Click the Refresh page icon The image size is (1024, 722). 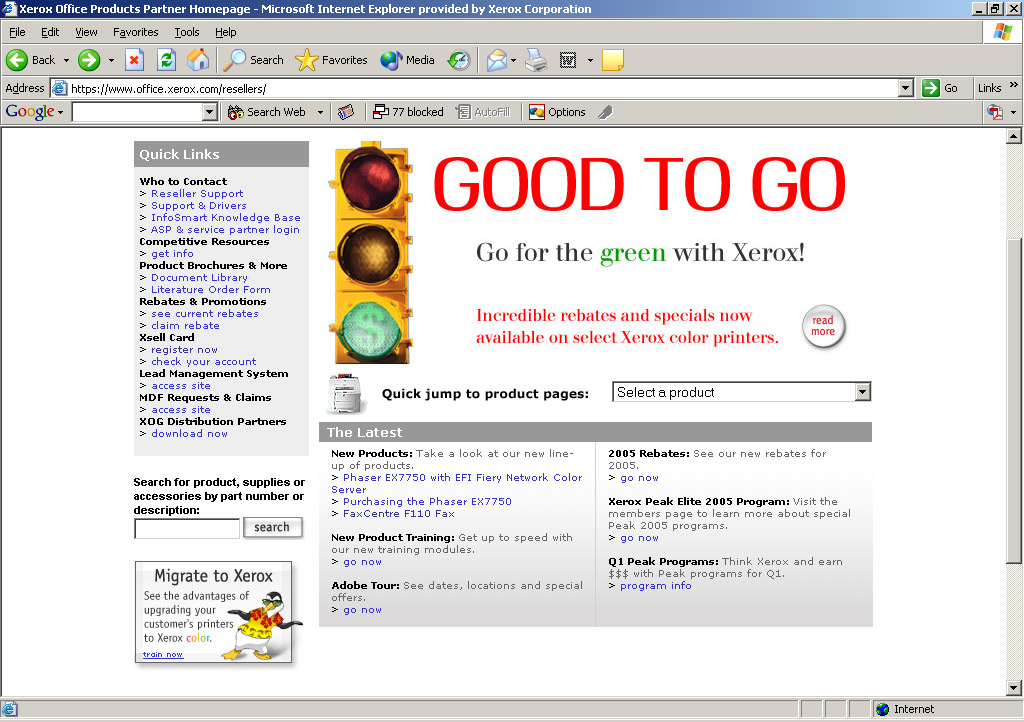166,60
